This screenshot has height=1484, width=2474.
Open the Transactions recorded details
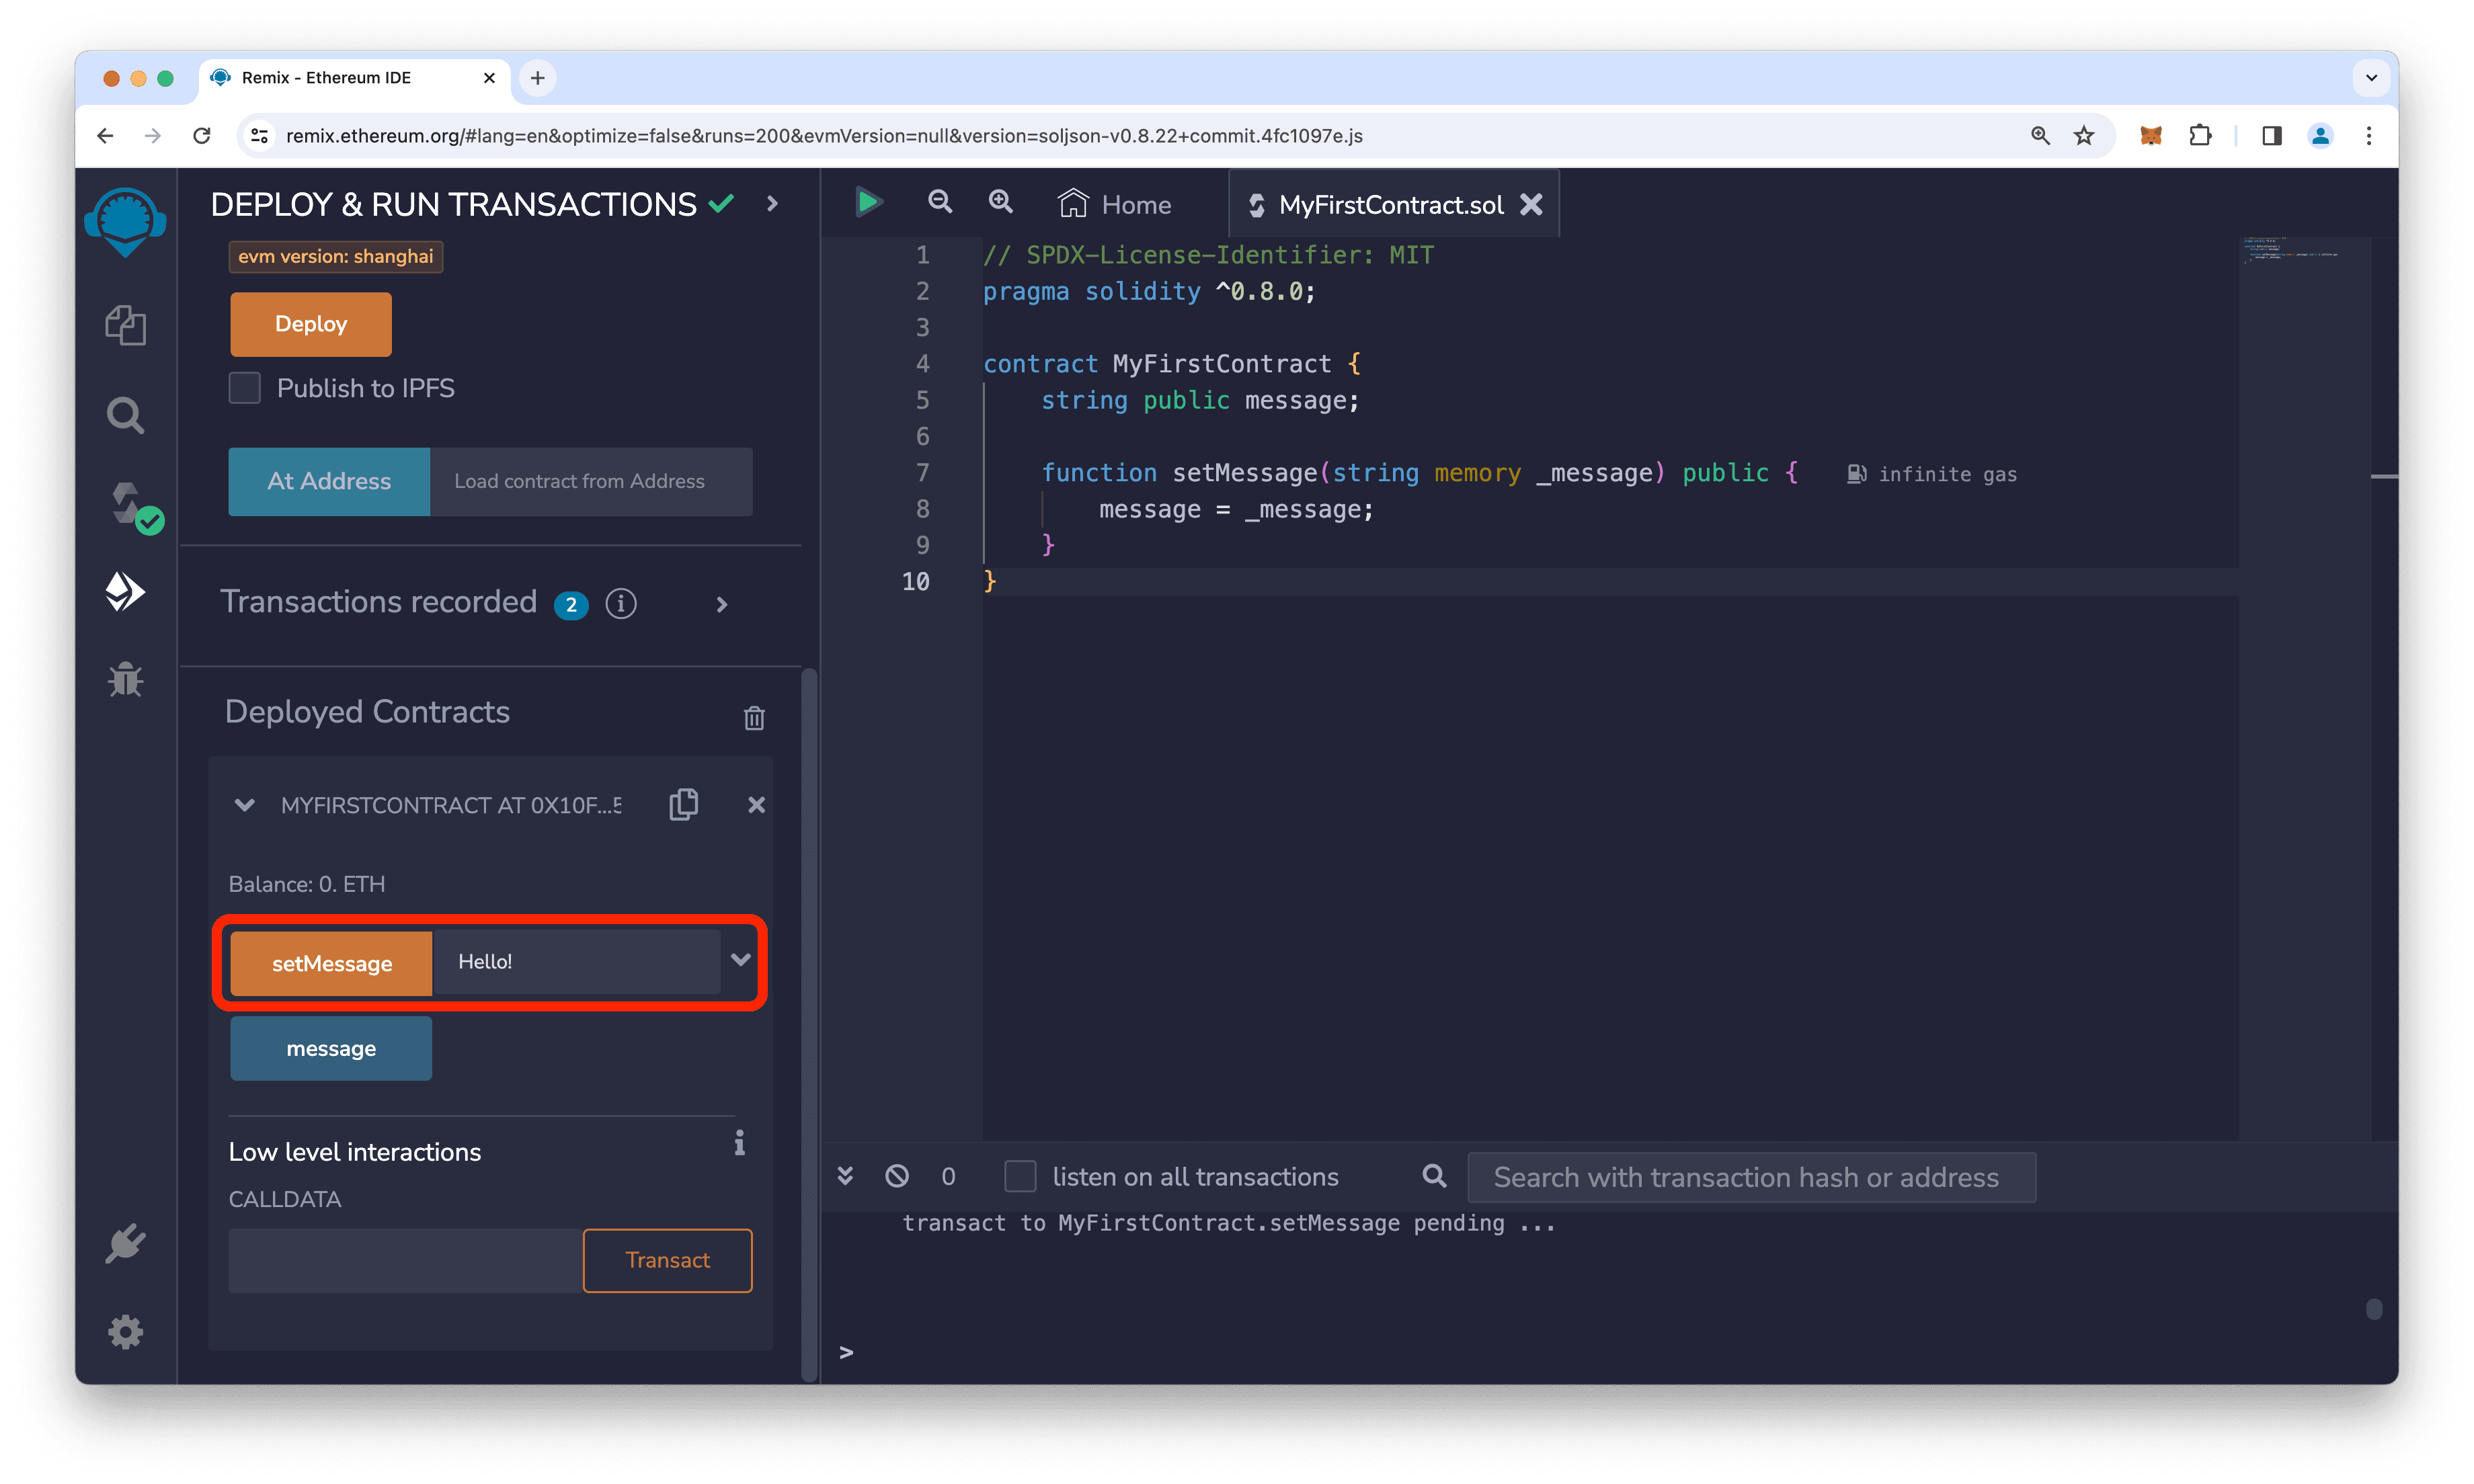click(721, 604)
